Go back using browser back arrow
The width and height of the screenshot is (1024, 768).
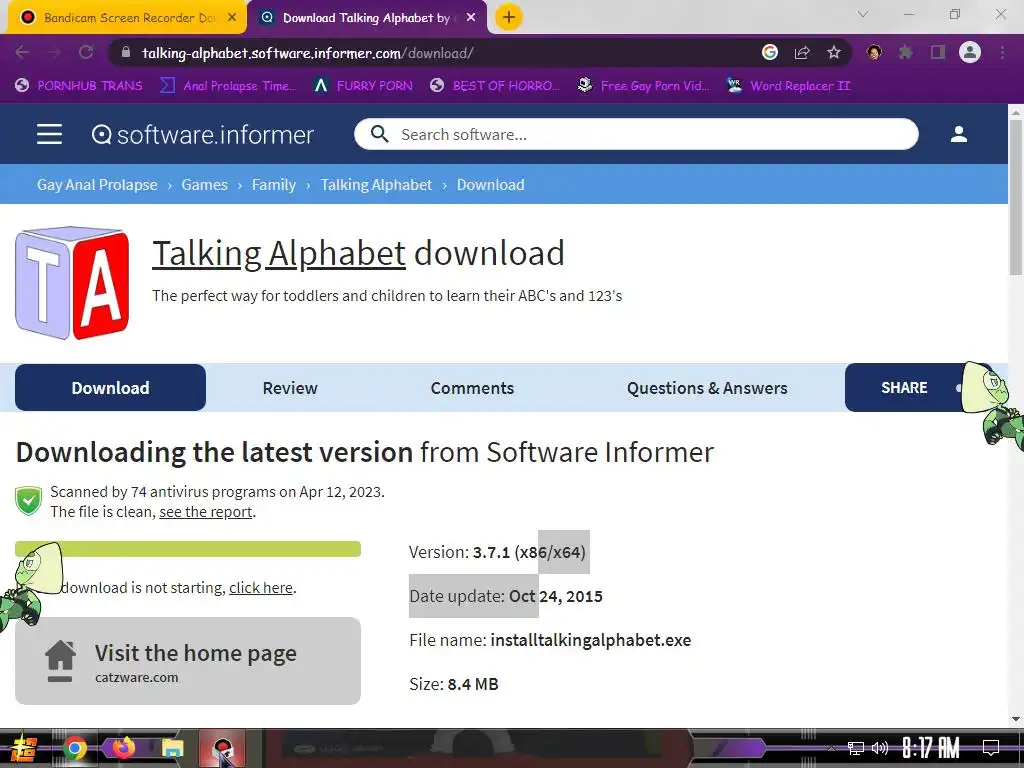pyautogui.click(x=22, y=53)
